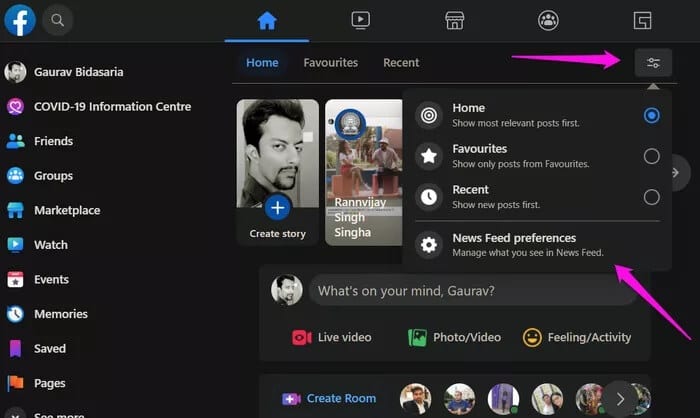The height and width of the screenshot is (418, 700).
Task: Open the Gaming icon in top navigation
Action: click(x=642, y=21)
